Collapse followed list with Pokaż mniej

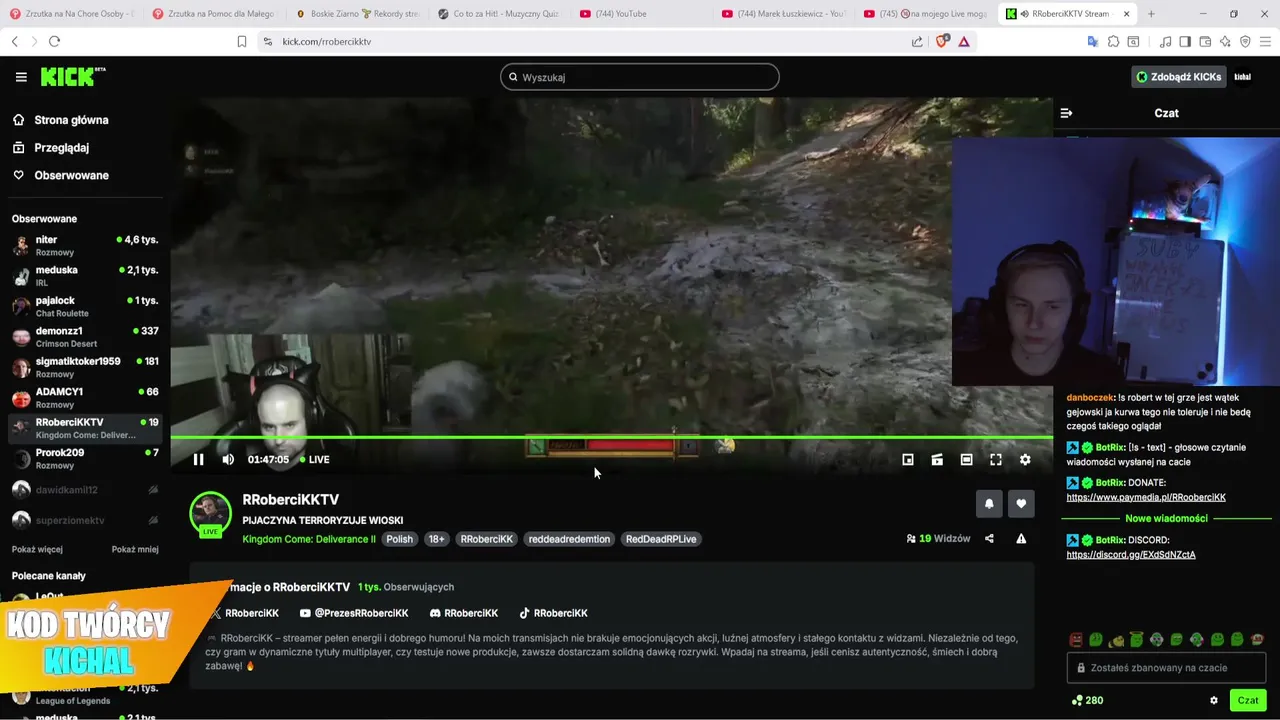coord(135,549)
